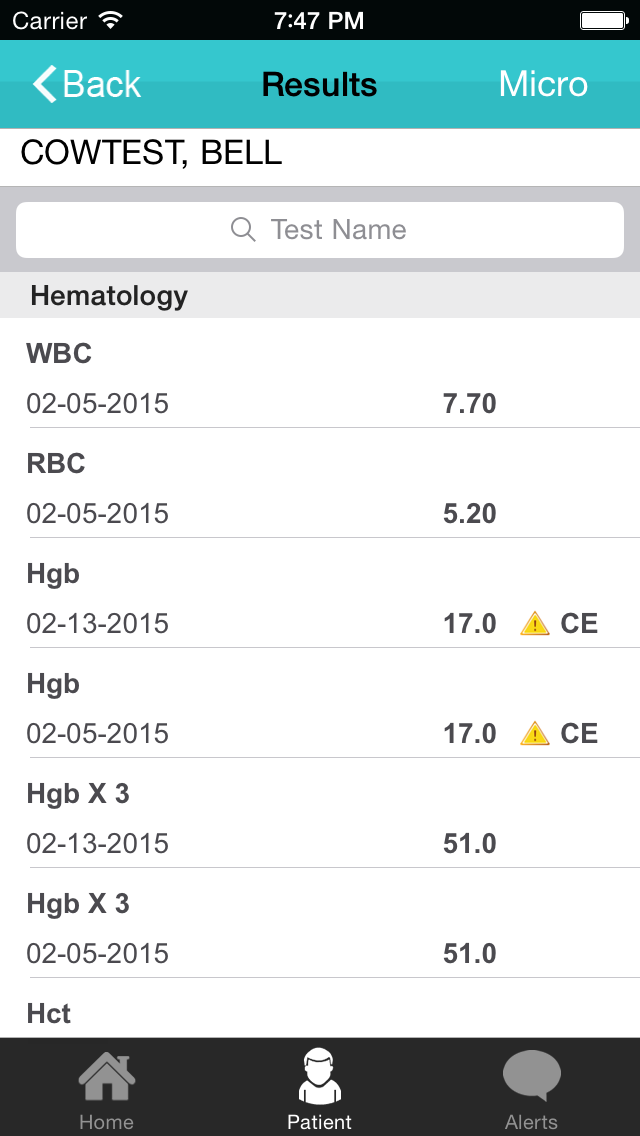
Task: Tap the Hematology section header
Action: [x=320, y=296]
